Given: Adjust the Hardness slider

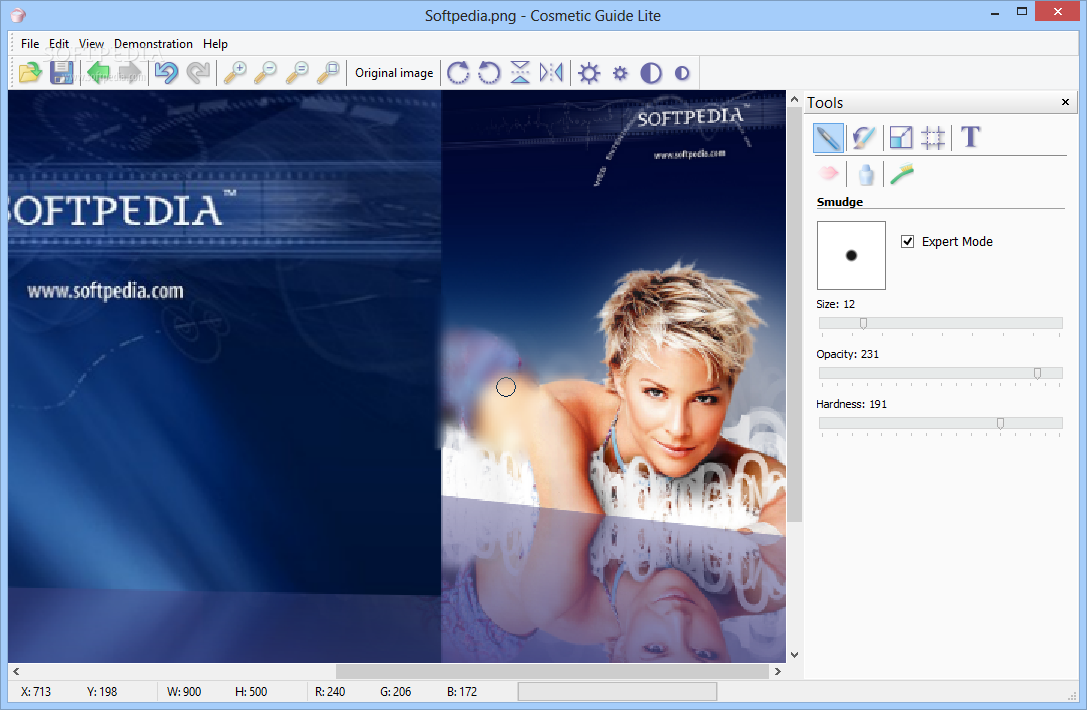Looking at the screenshot, I should 940,423.
